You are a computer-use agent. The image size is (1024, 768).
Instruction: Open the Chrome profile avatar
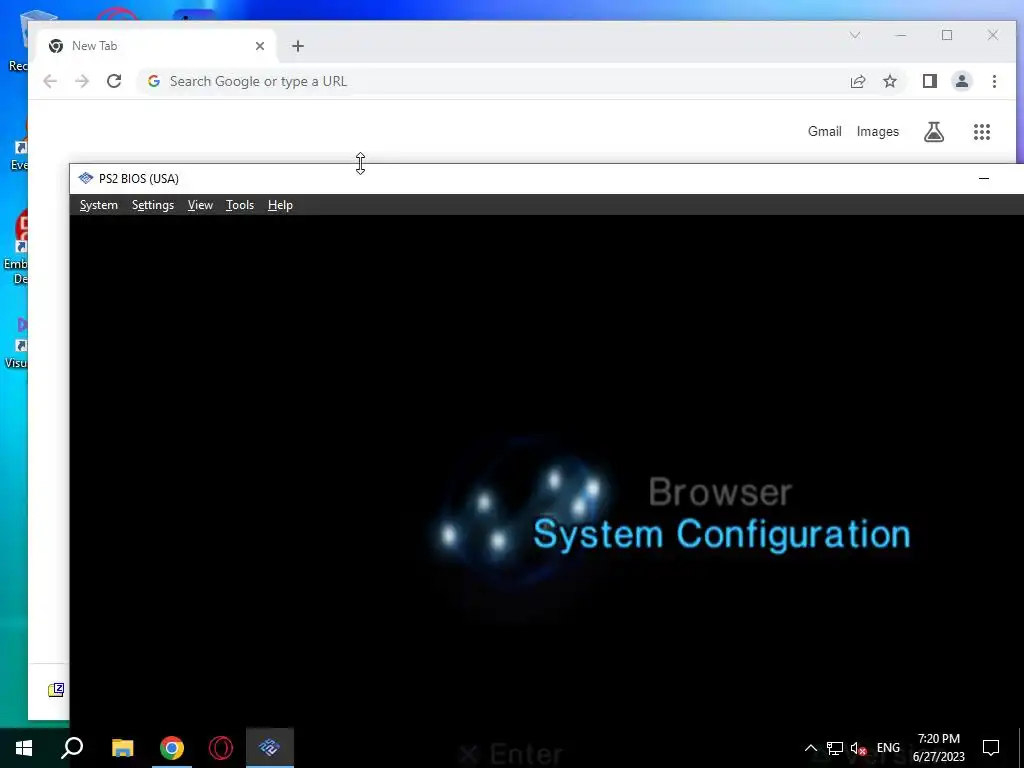(962, 81)
